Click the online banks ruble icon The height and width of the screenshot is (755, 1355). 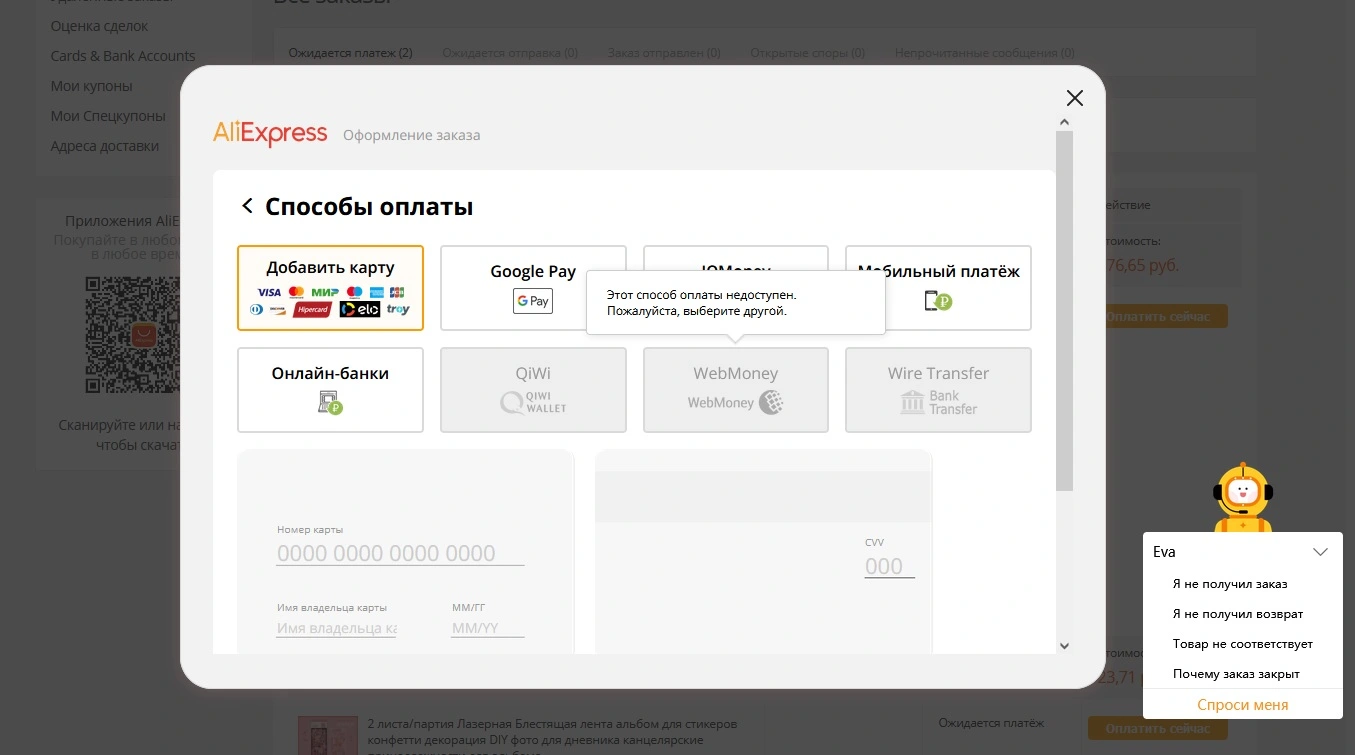click(x=330, y=402)
